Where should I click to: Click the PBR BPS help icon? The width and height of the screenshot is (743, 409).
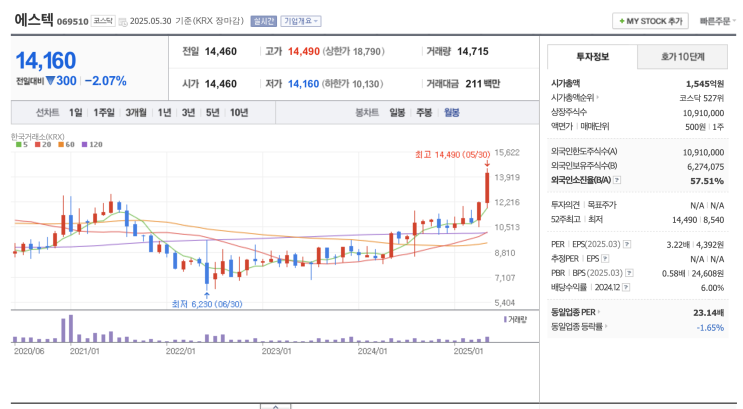coord(629,273)
